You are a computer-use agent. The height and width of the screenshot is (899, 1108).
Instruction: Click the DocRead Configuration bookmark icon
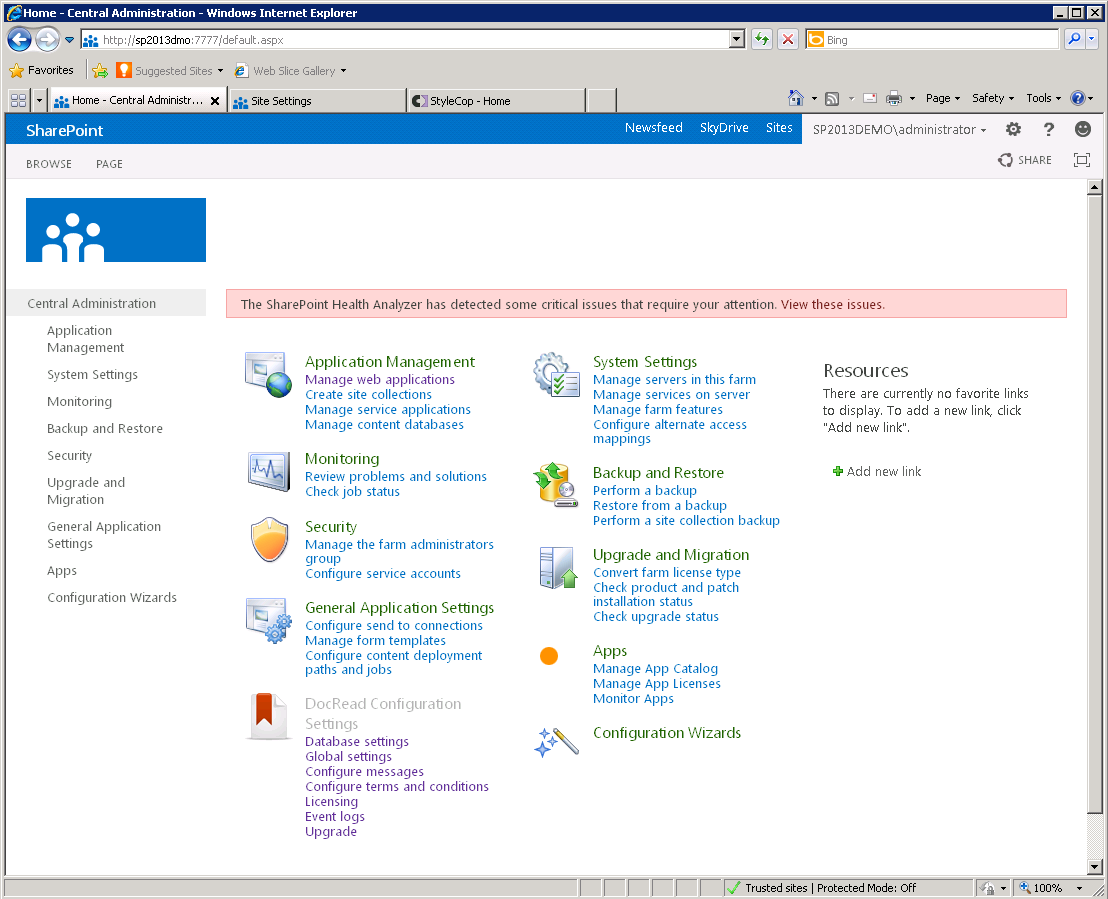[269, 716]
